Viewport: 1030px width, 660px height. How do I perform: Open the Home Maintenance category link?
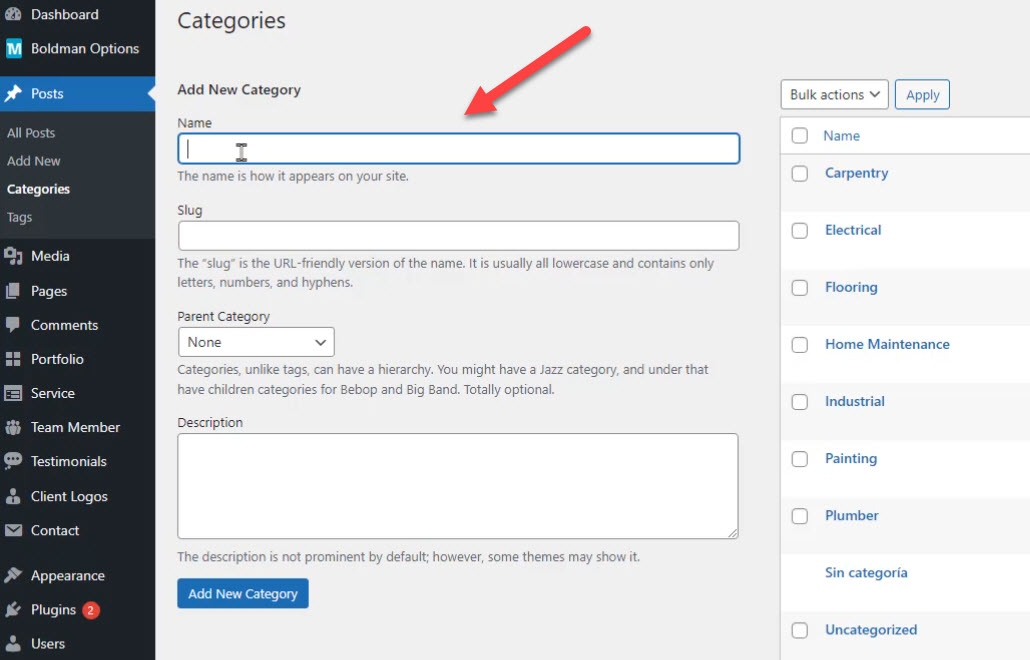(x=887, y=344)
